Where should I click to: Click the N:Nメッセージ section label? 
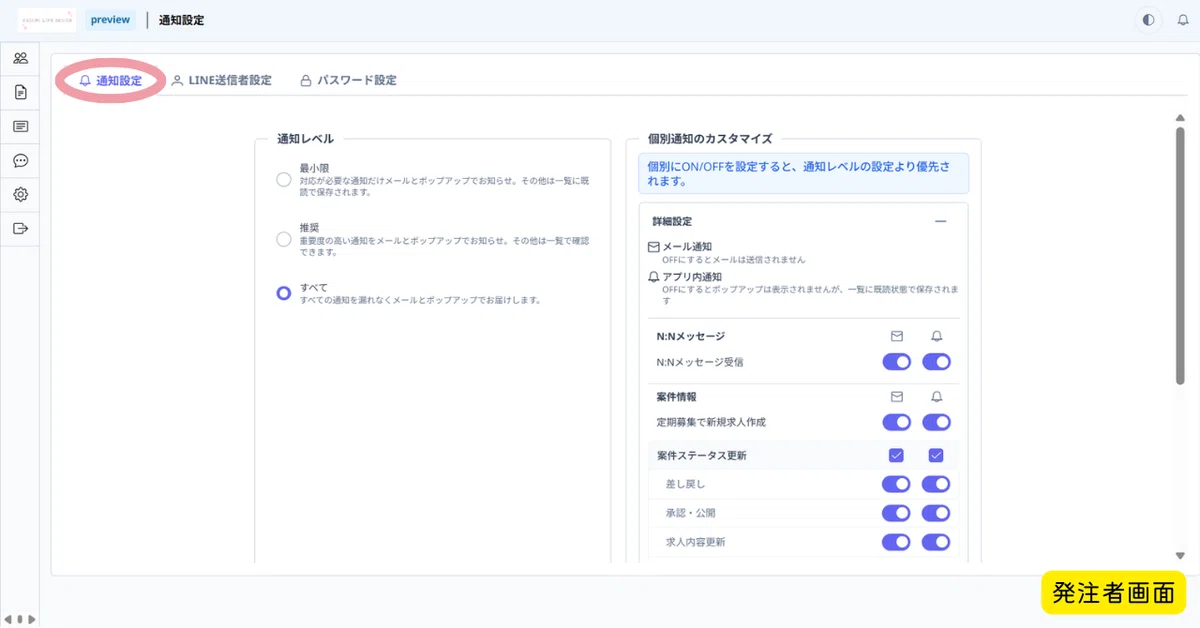(x=690, y=336)
